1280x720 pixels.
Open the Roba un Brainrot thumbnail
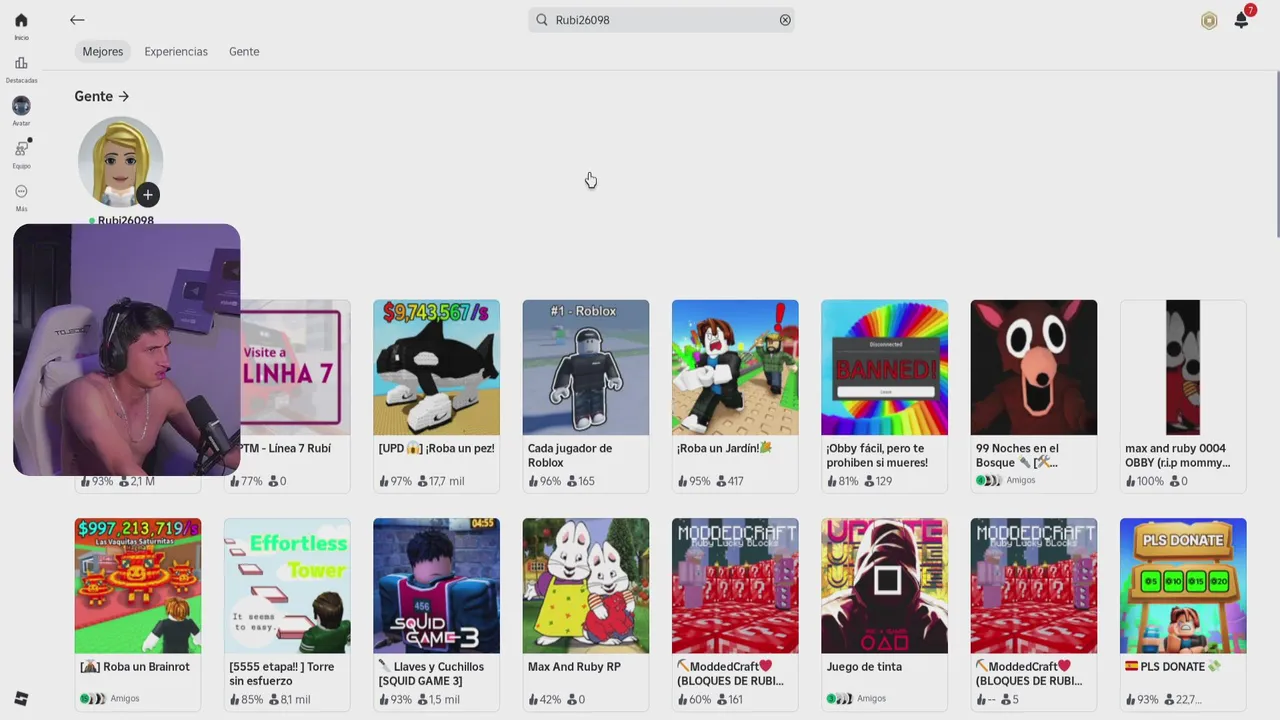coord(137,585)
